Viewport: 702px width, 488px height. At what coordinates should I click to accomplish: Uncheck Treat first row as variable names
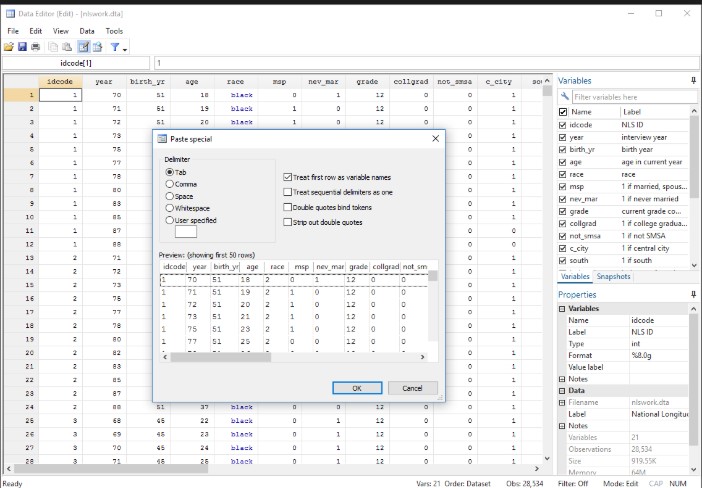(287, 177)
